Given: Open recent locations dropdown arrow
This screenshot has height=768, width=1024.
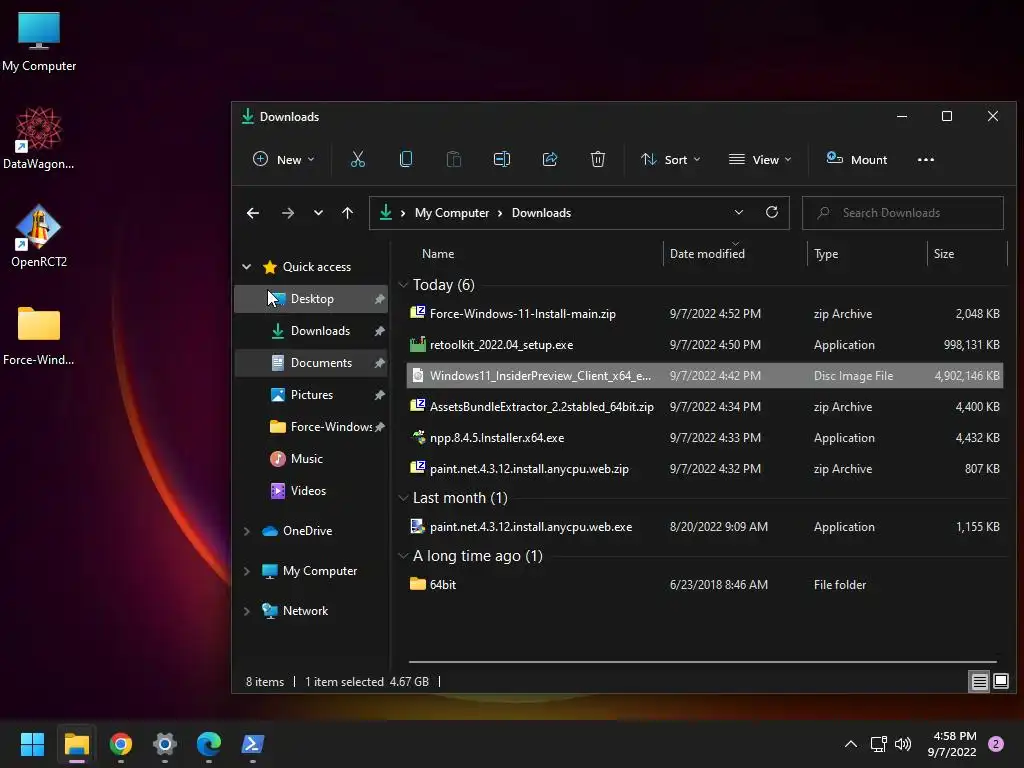Looking at the screenshot, I should (318, 213).
